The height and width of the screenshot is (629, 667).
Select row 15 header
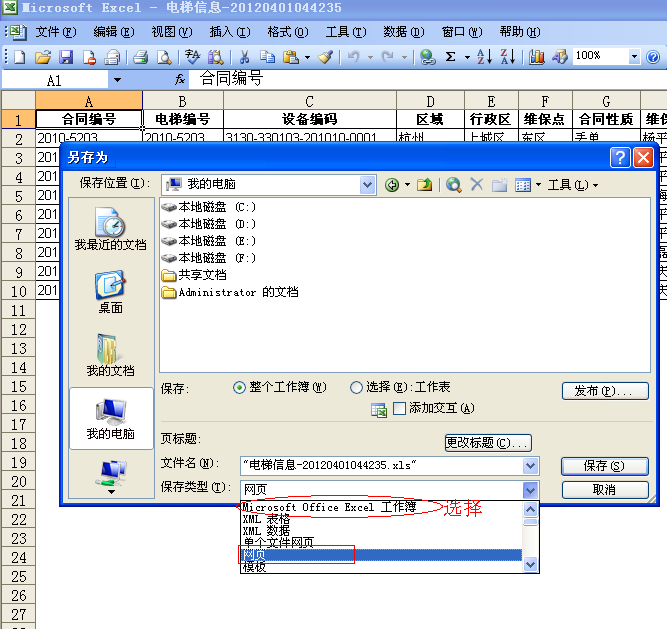pyautogui.click(x=18, y=387)
